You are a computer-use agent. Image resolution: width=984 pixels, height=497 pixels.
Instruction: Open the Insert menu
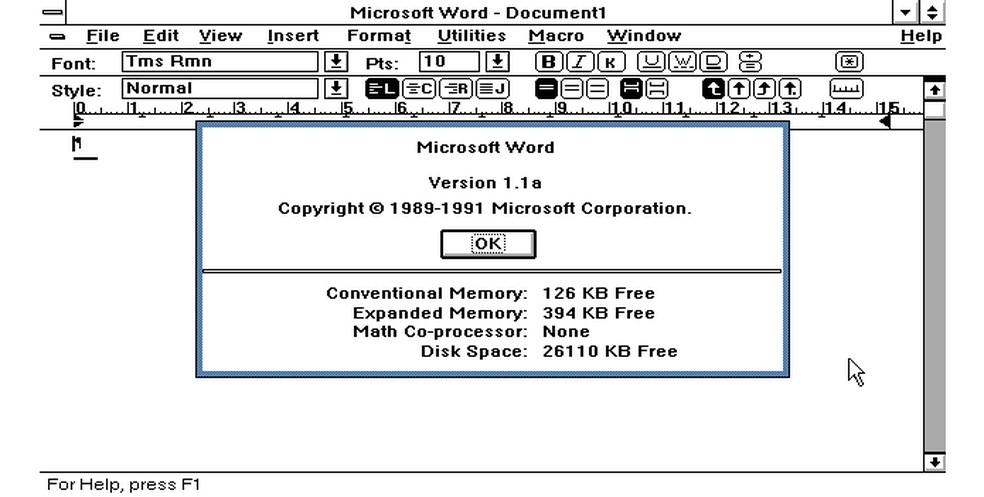point(293,36)
